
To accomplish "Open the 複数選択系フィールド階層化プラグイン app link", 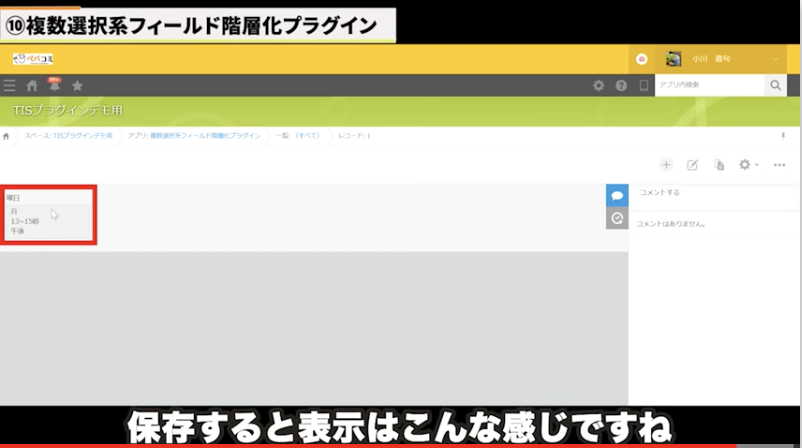I will click(204, 135).
